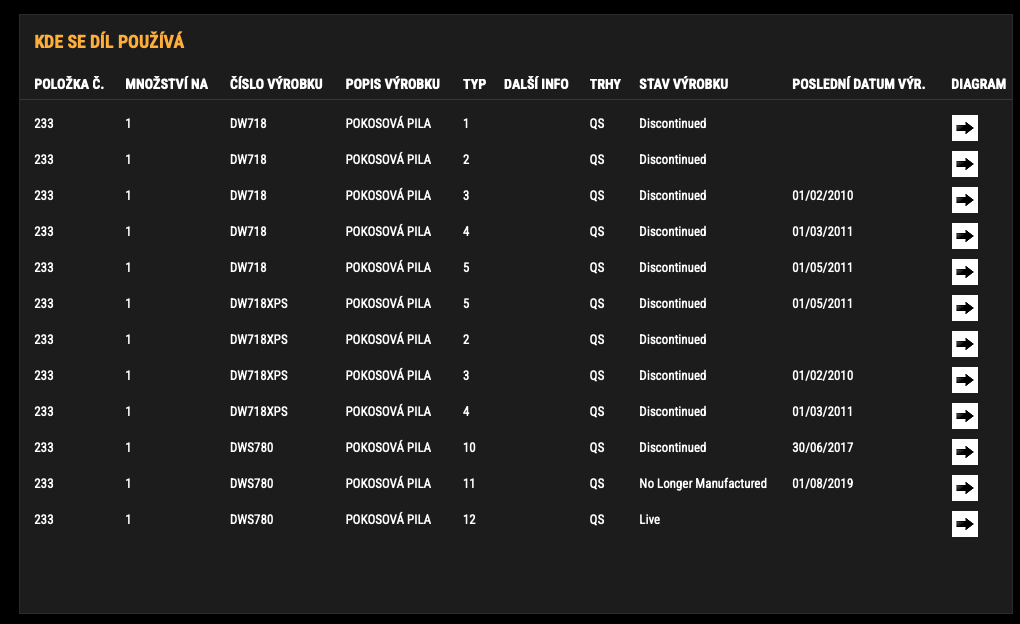The height and width of the screenshot is (624, 1020).
Task: Click the TRHY column header
Action: (x=605, y=84)
